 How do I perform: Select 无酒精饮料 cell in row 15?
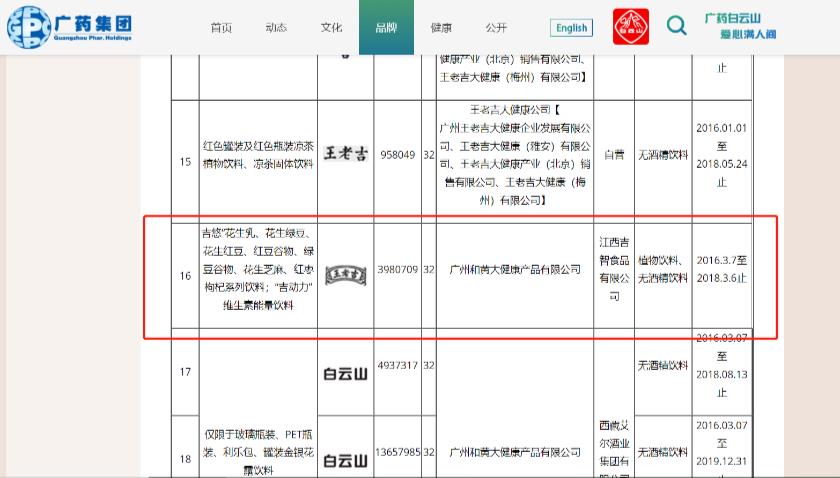click(x=663, y=155)
